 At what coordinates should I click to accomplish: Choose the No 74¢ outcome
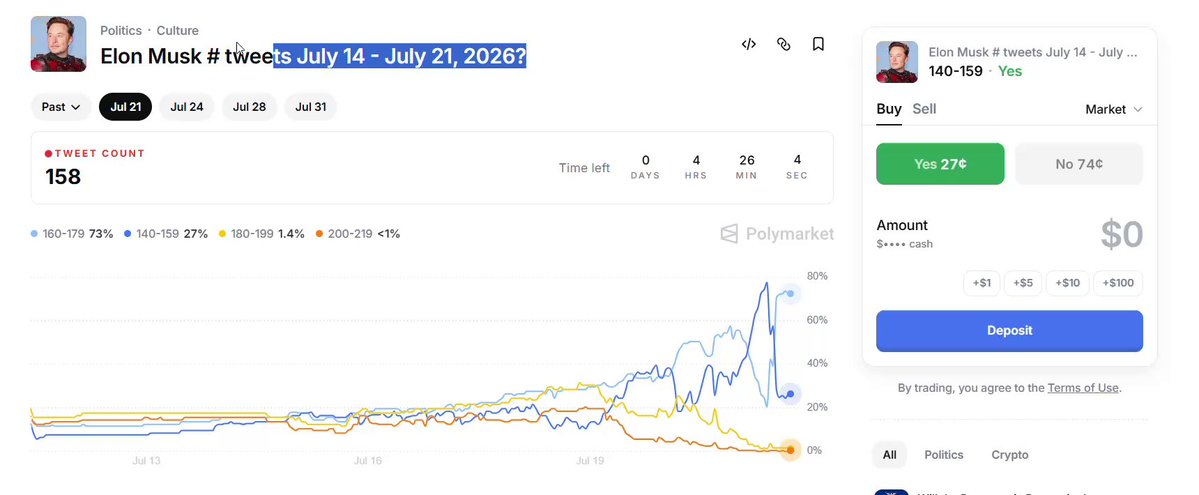[x=1079, y=164]
